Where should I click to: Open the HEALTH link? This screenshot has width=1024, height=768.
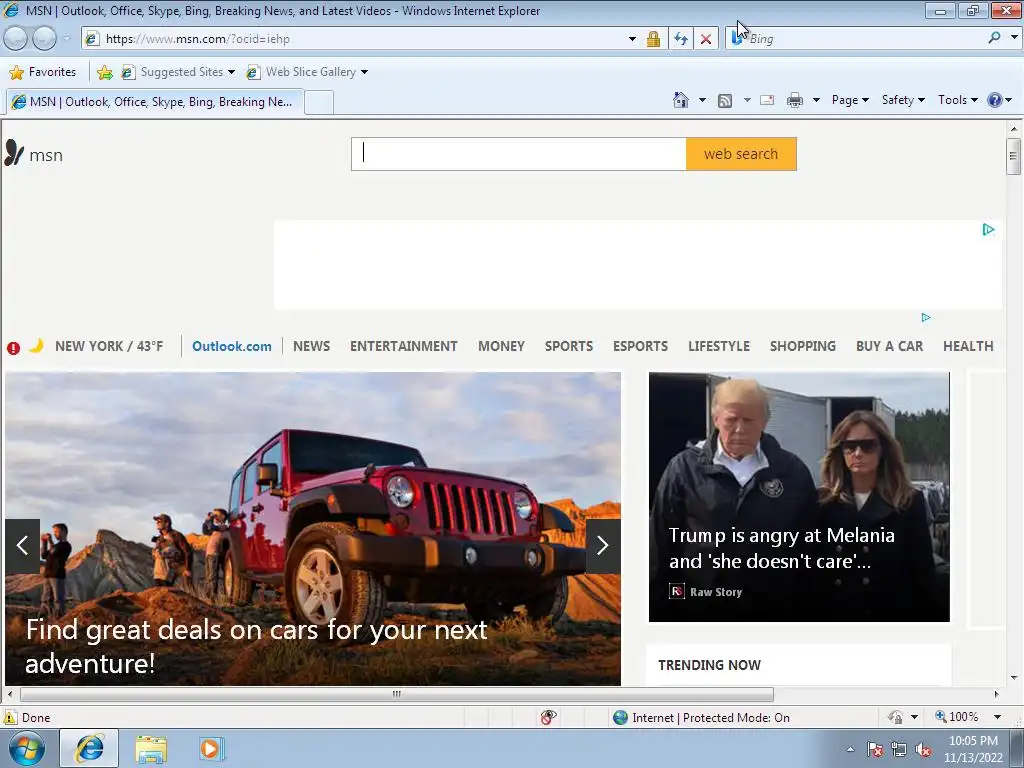click(968, 346)
